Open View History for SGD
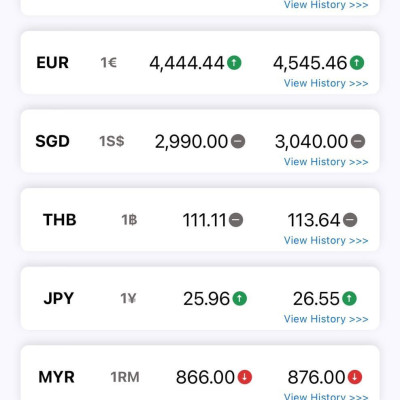The height and width of the screenshot is (400, 400). point(326,162)
